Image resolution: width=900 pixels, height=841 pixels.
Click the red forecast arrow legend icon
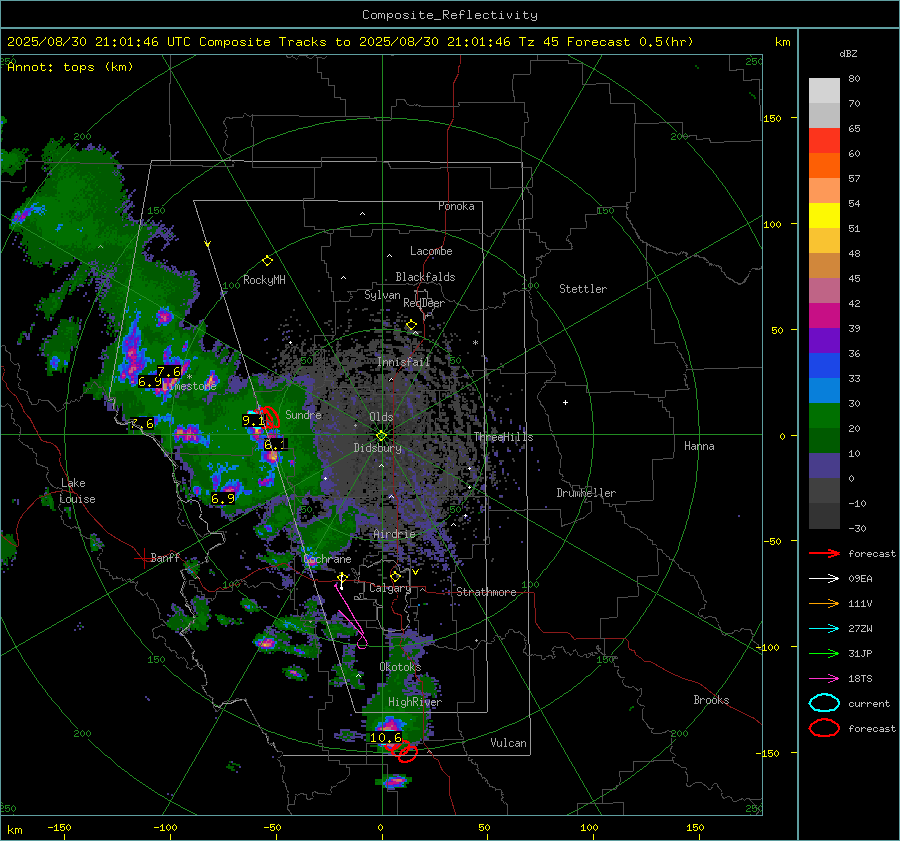(824, 553)
